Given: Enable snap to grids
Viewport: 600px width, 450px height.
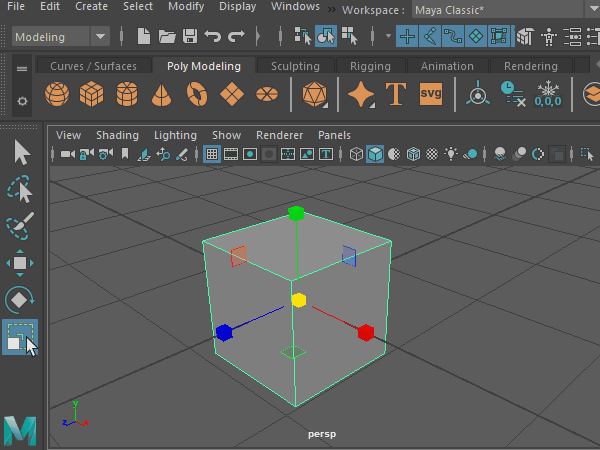Looking at the screenshot, I should [x=406, y=37].
